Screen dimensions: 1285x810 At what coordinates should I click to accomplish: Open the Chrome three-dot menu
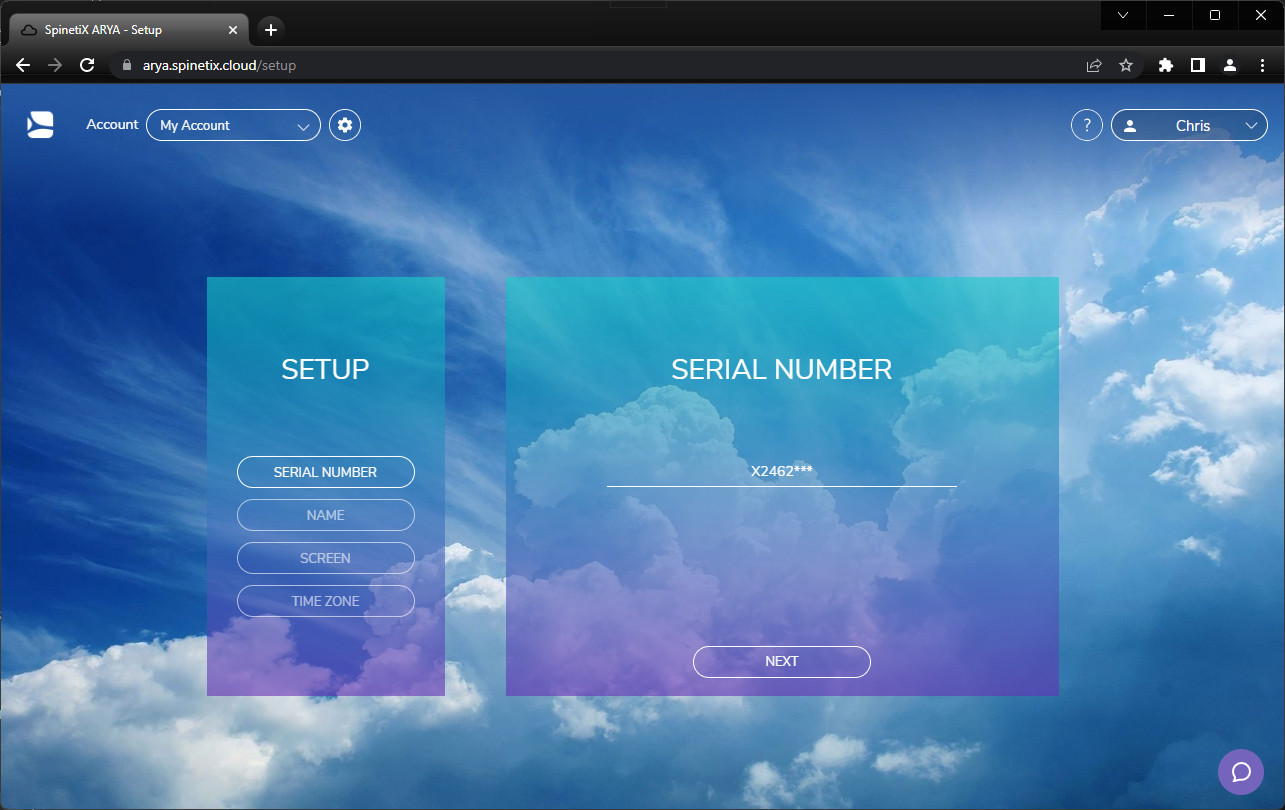point(1262,64)
